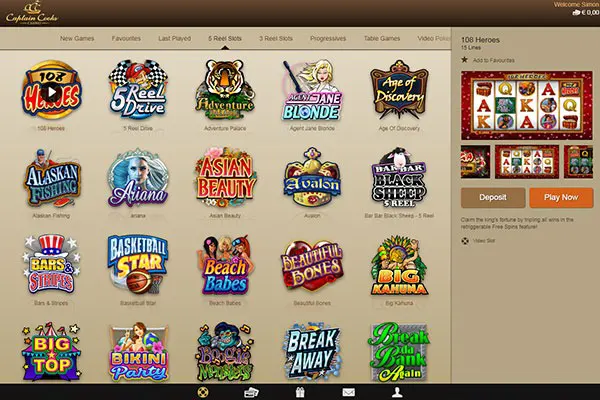600x400 pixels.
Task: Open the envelope messages icon
Action: 348,392
